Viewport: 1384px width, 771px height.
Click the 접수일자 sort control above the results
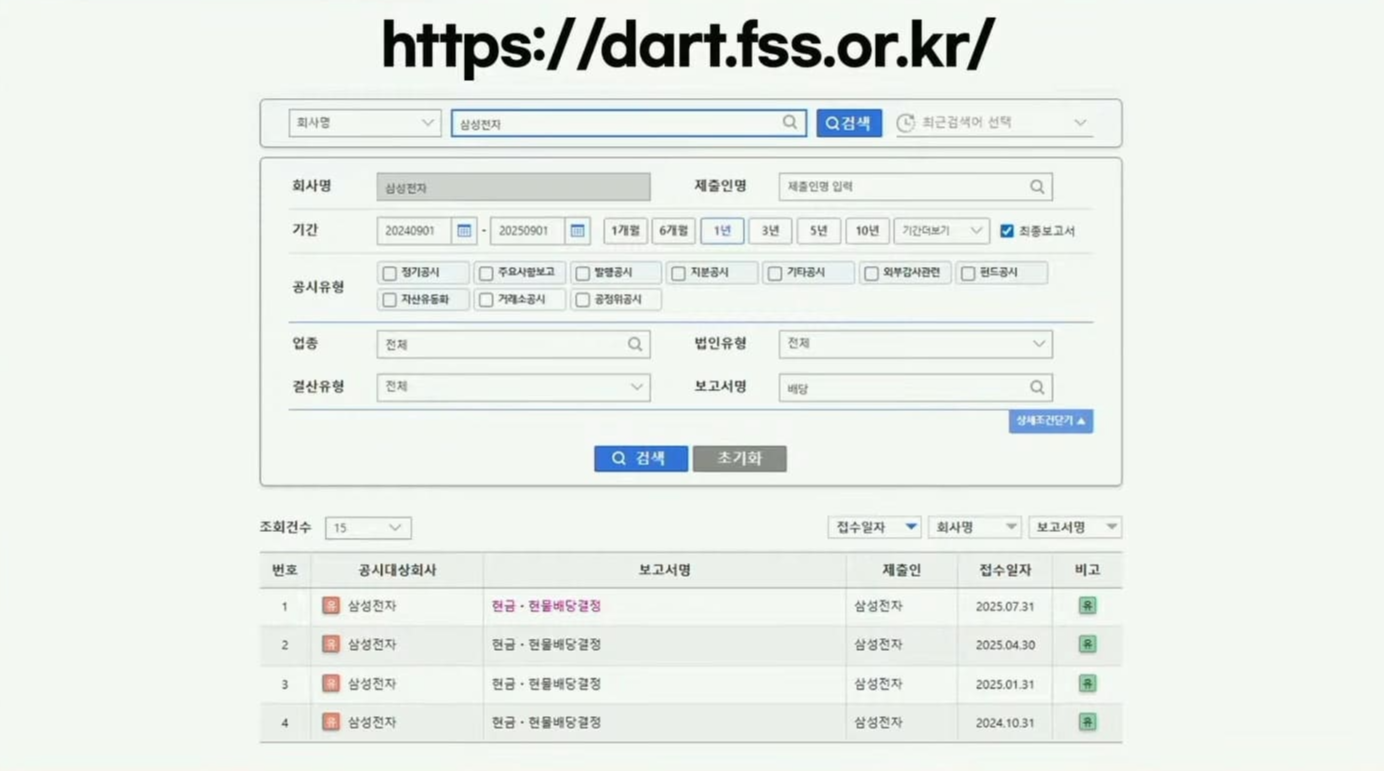tap(874, 526)
